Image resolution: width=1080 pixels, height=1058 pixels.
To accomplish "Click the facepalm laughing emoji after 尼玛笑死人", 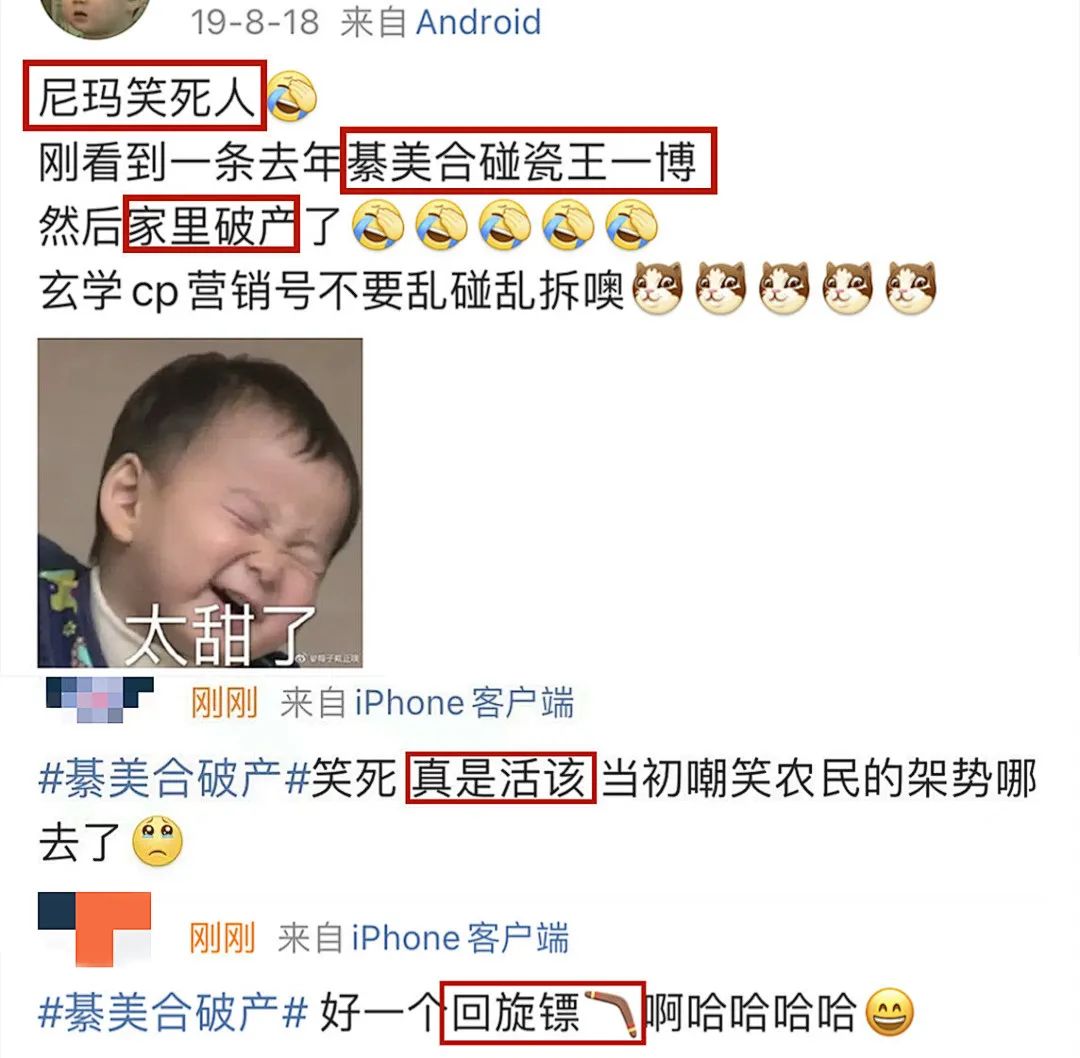I will [291, 96].
